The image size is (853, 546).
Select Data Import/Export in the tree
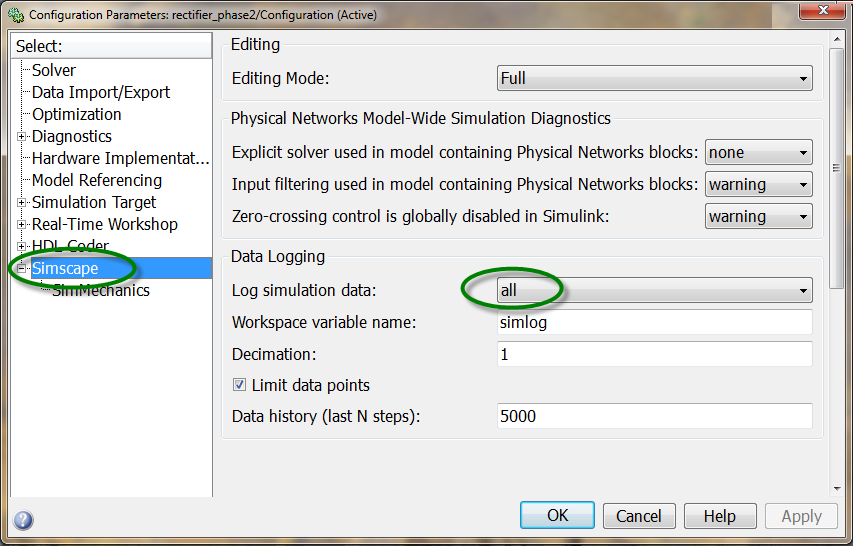100,92
